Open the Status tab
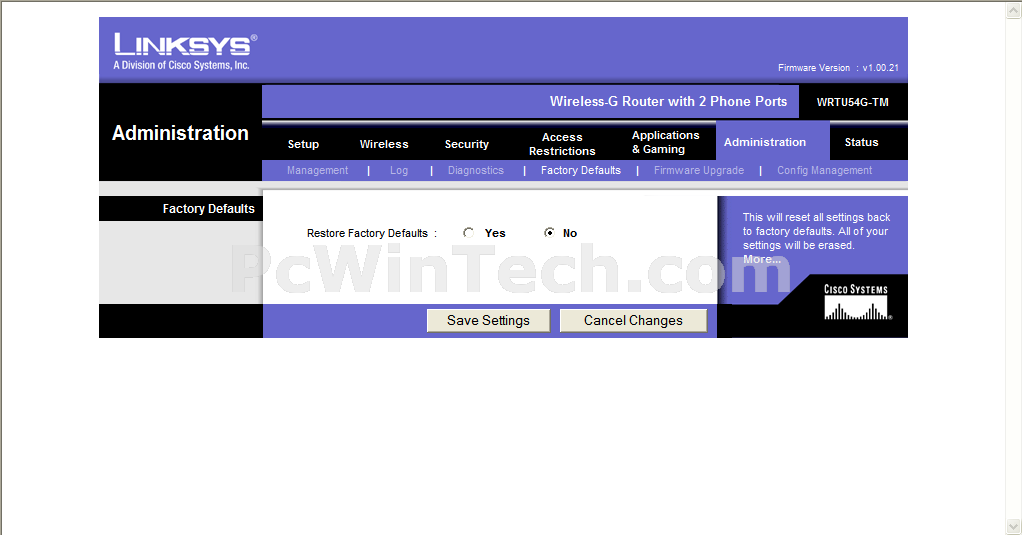This screenshot has width=1022, height=535. click(861, 142)
